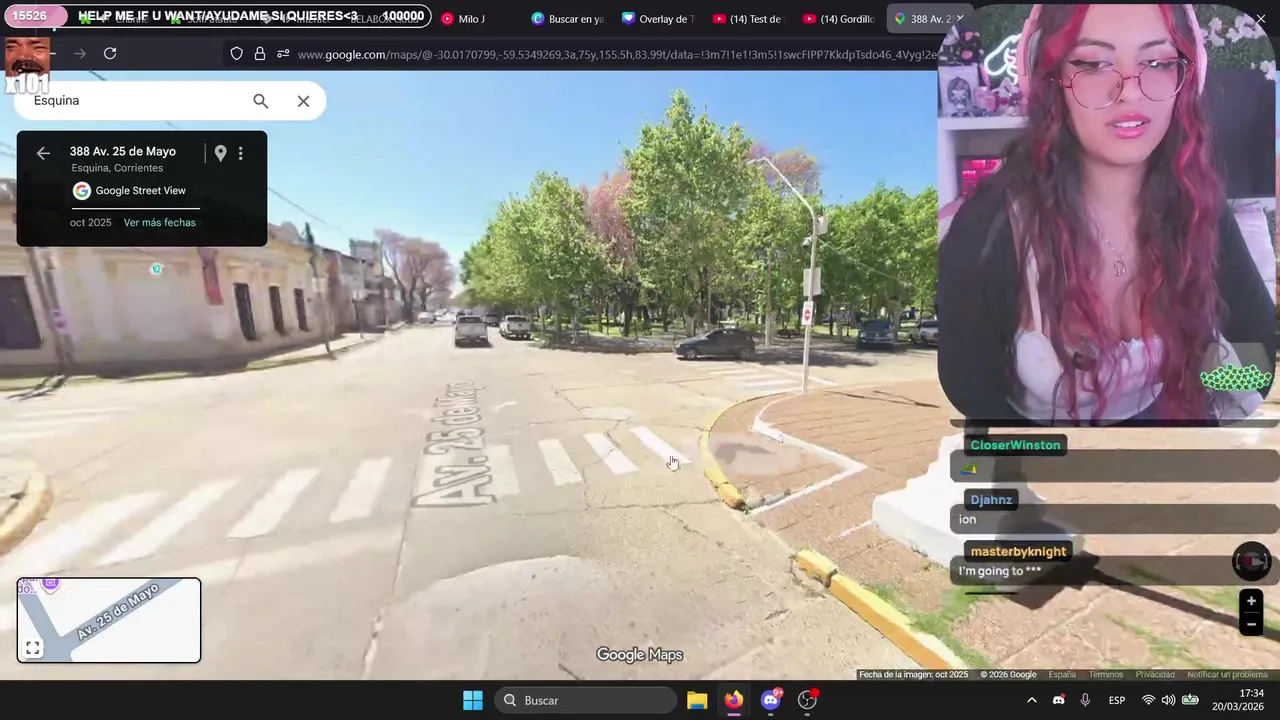Click the CloserWinston chat username
The height and width of the screenshot is (720, 1280).
coord(1015,446)
